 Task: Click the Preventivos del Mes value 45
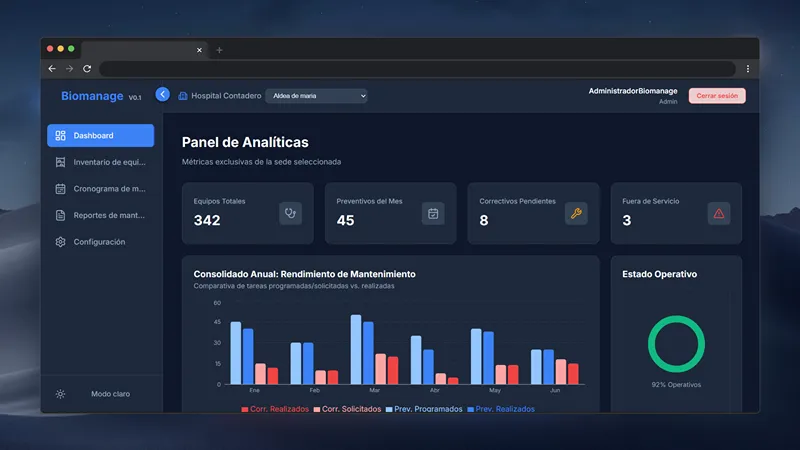(345, 220)
